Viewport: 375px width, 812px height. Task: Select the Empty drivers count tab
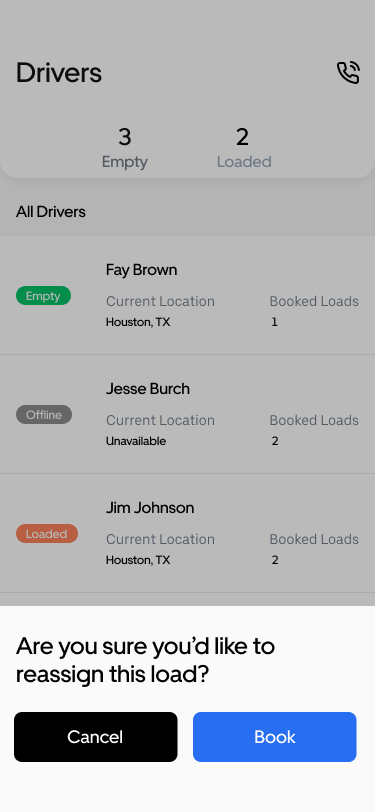[125, 148]
